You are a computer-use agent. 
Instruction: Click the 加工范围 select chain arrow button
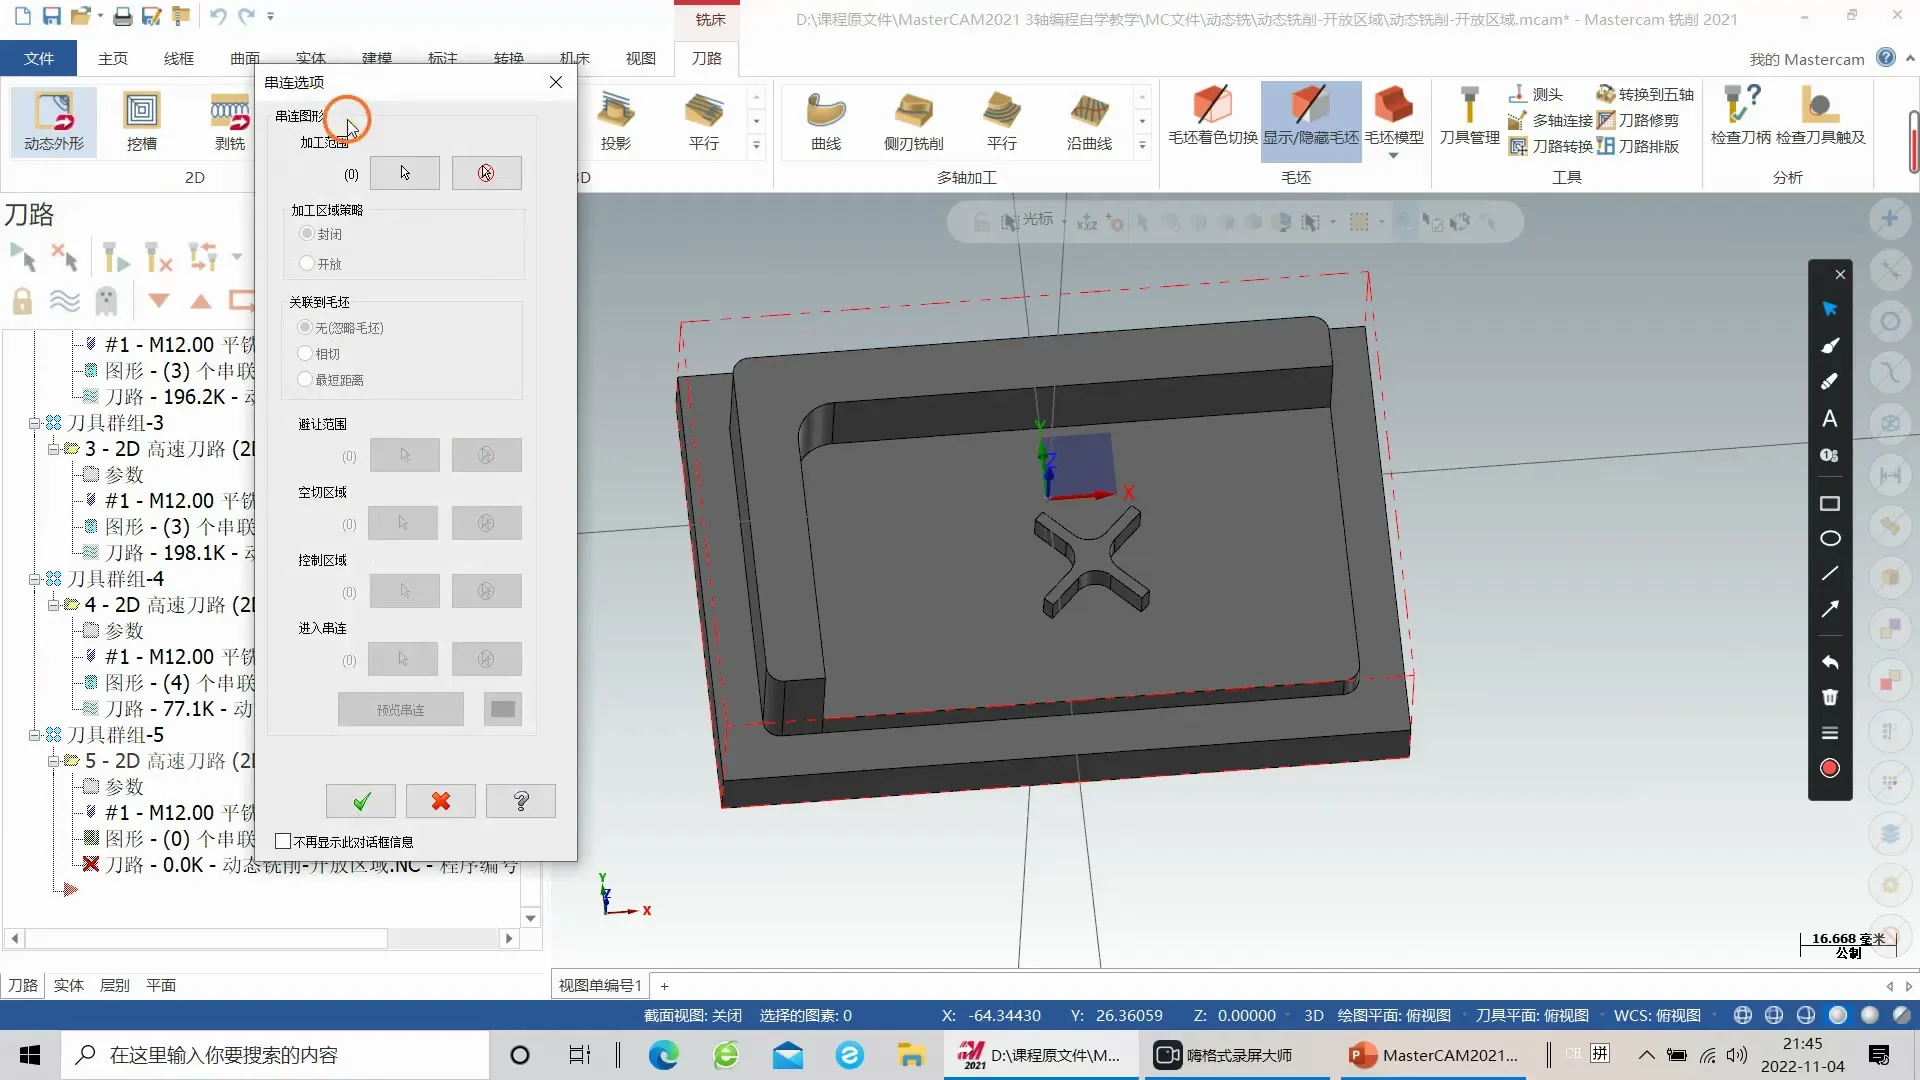click(x=404, y=173)
